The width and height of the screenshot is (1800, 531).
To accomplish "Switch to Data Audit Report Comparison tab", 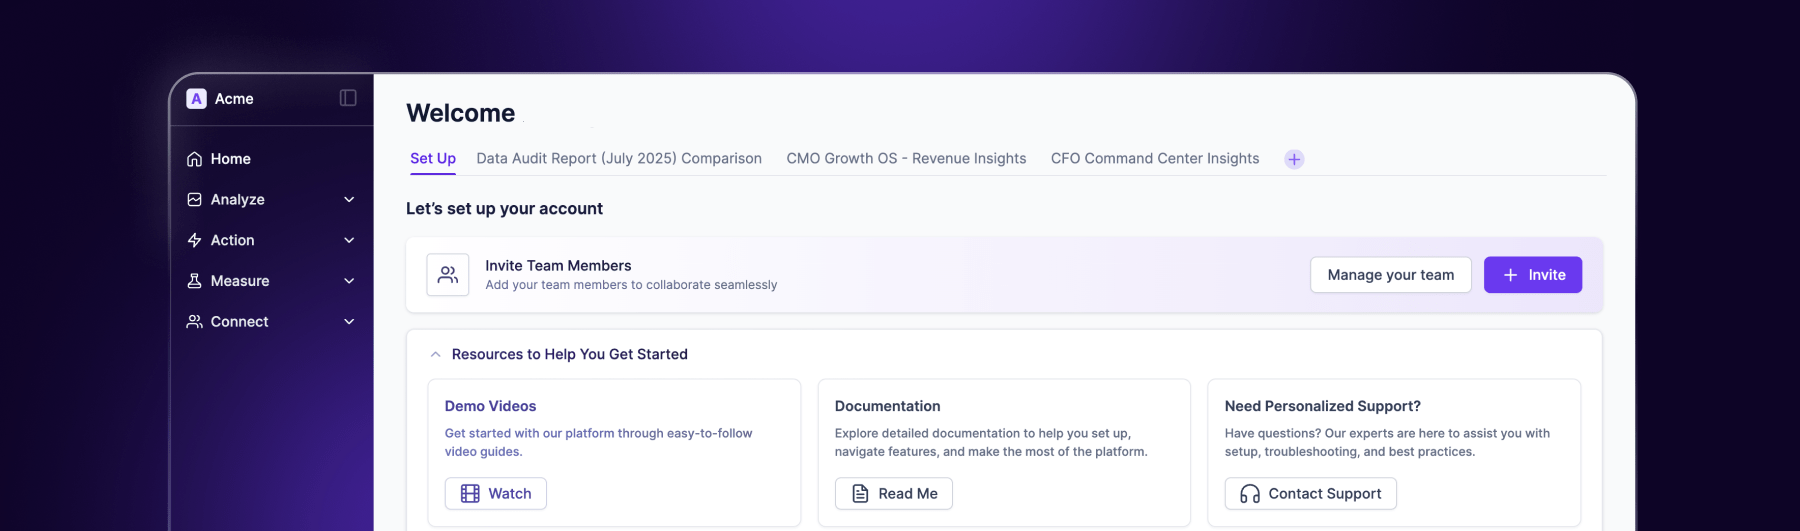I will [619, 159].
